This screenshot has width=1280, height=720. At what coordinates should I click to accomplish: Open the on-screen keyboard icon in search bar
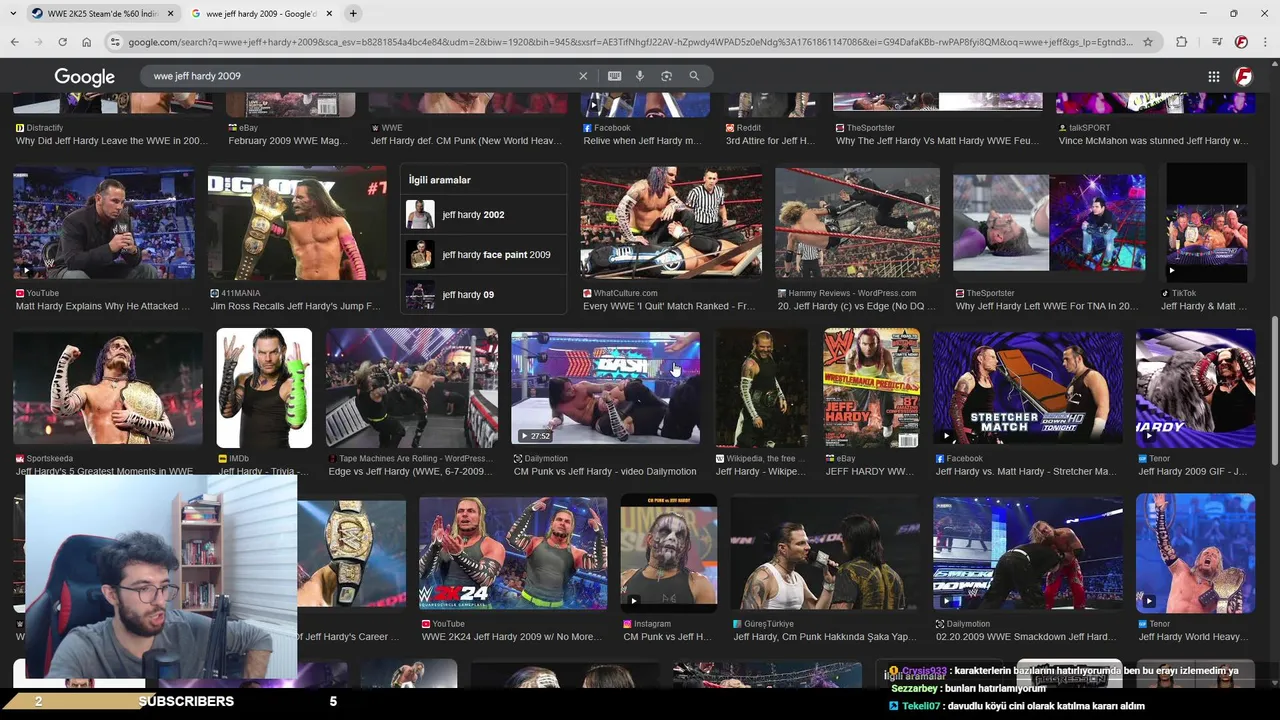click(x=614, y=76)
